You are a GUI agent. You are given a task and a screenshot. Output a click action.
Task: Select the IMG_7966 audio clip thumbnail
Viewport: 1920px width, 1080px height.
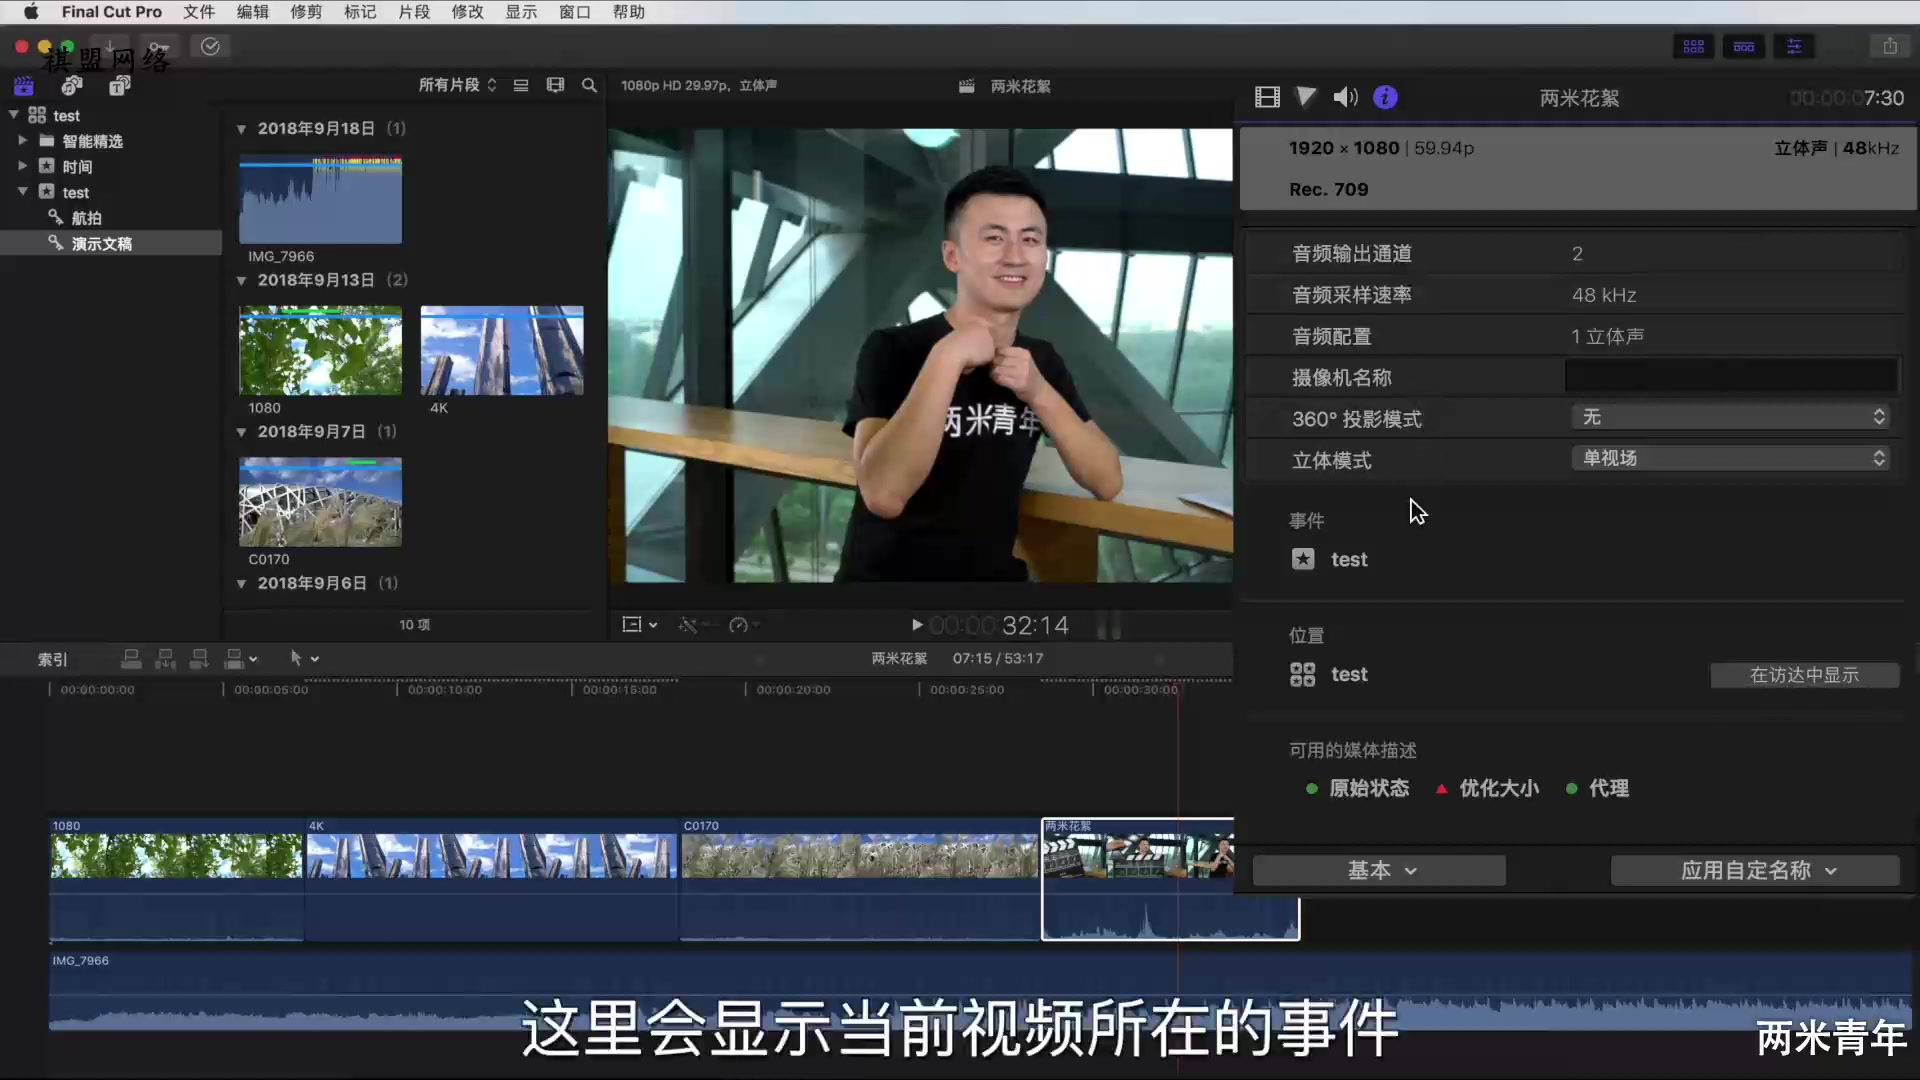[x=320, y=200]
